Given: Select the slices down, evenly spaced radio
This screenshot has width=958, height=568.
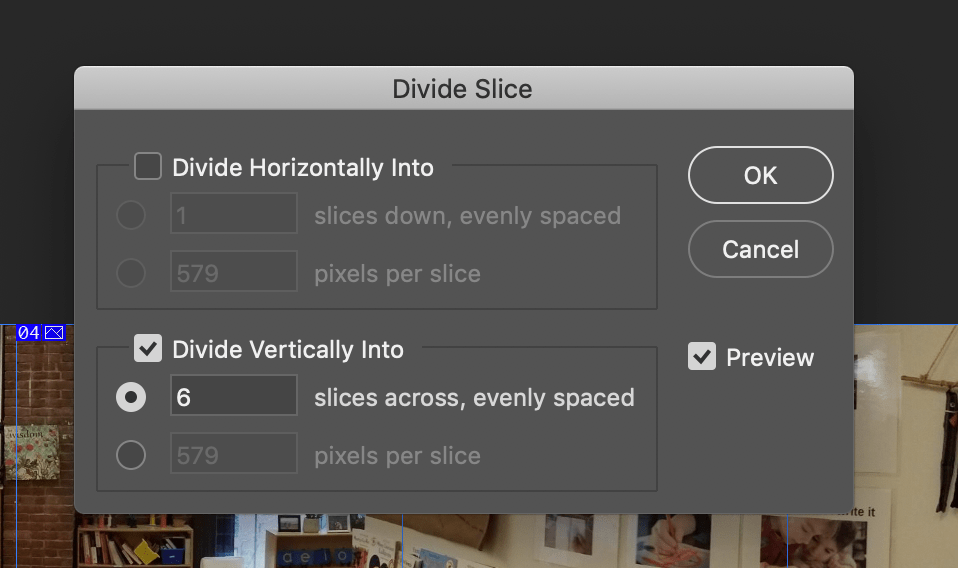Looking at the screenshot, I should (131, 215).
